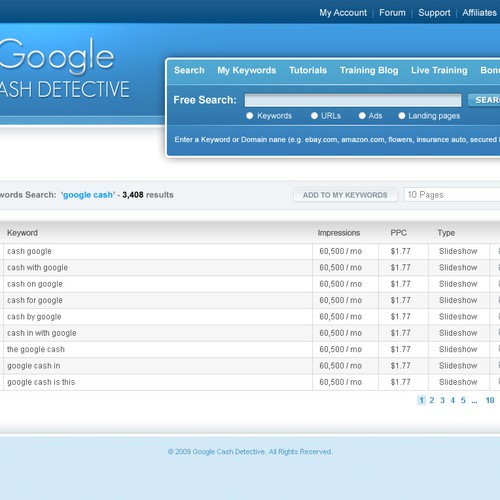Sort by Type column header
The width and height of the screenshot is (500, 500).
click(446, 233)
